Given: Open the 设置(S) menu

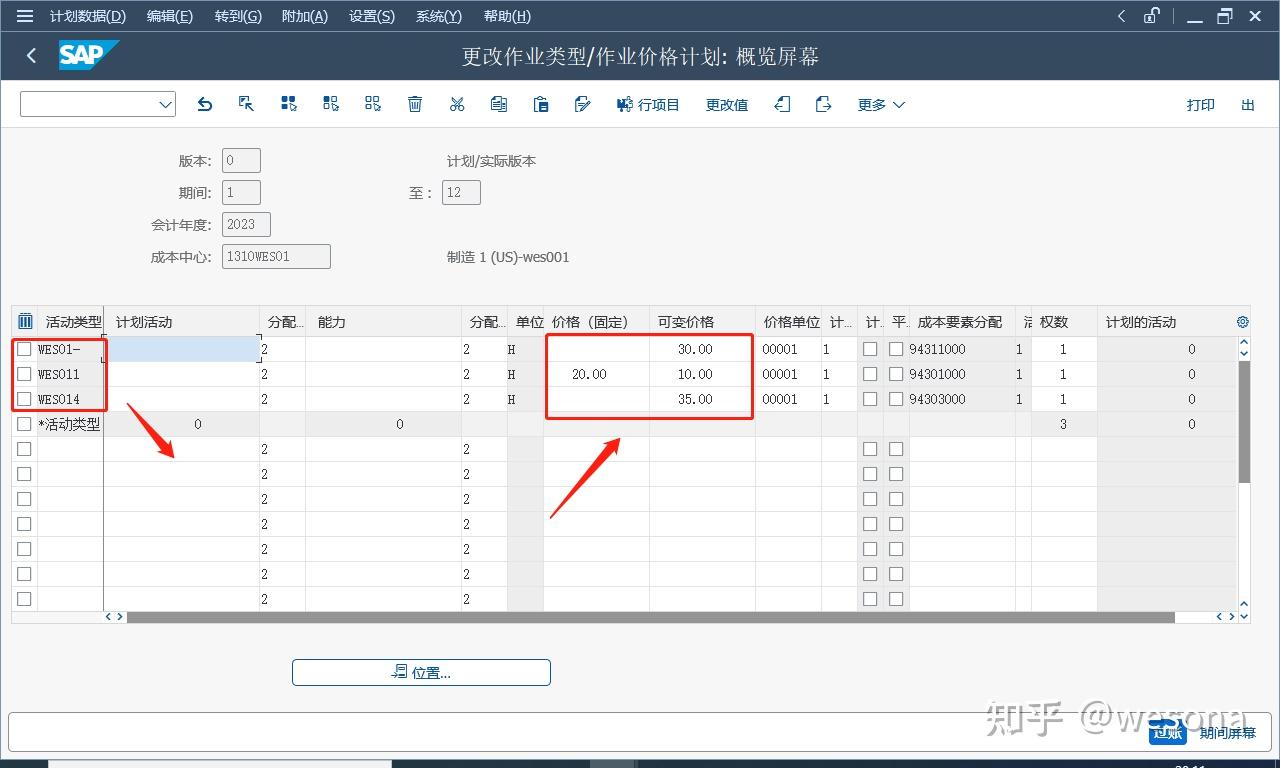Looking at the screenshot, I should tap(371, 16).
